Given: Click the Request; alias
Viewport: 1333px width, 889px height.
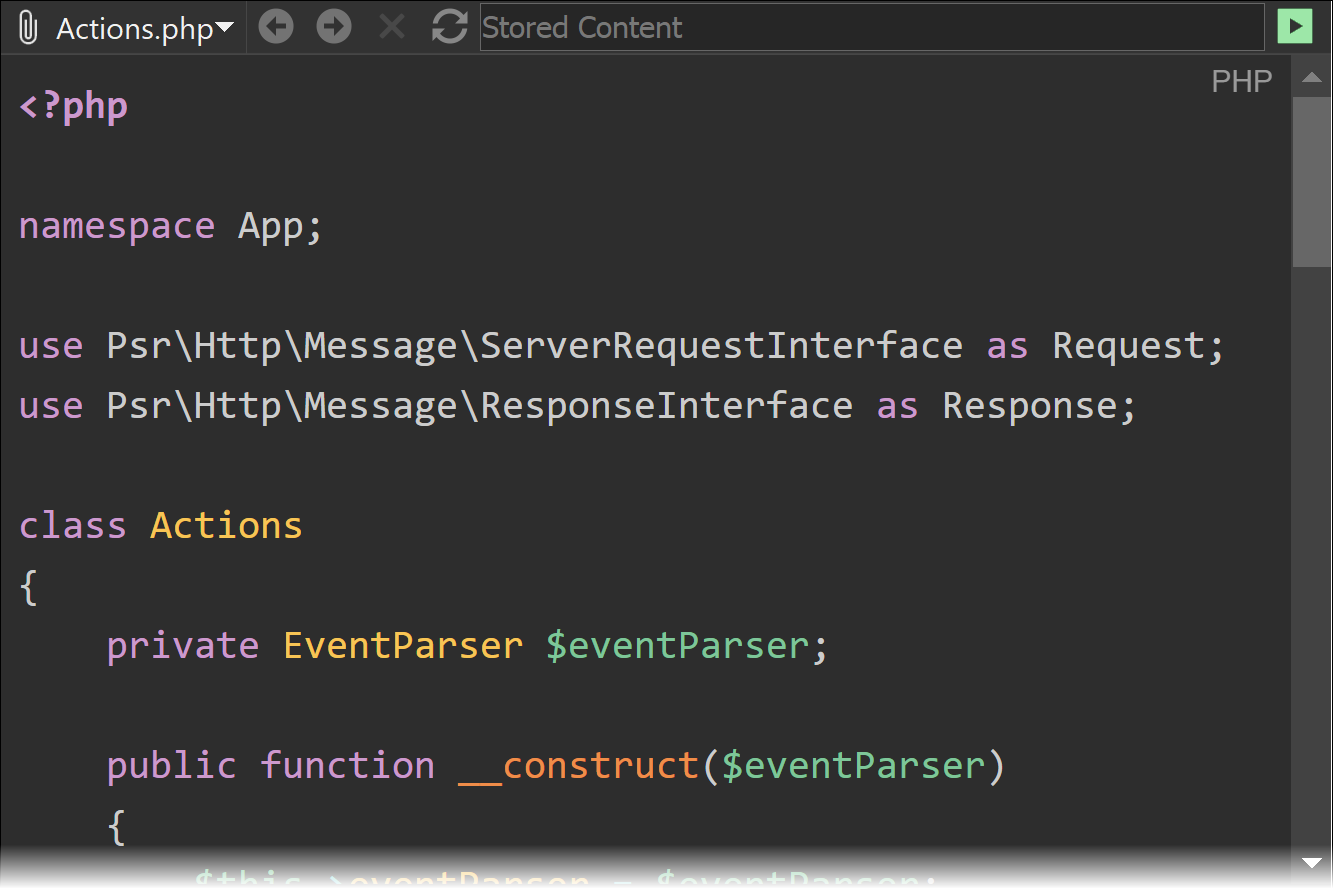Looking at the screenshot, I should click(1139, 346).
